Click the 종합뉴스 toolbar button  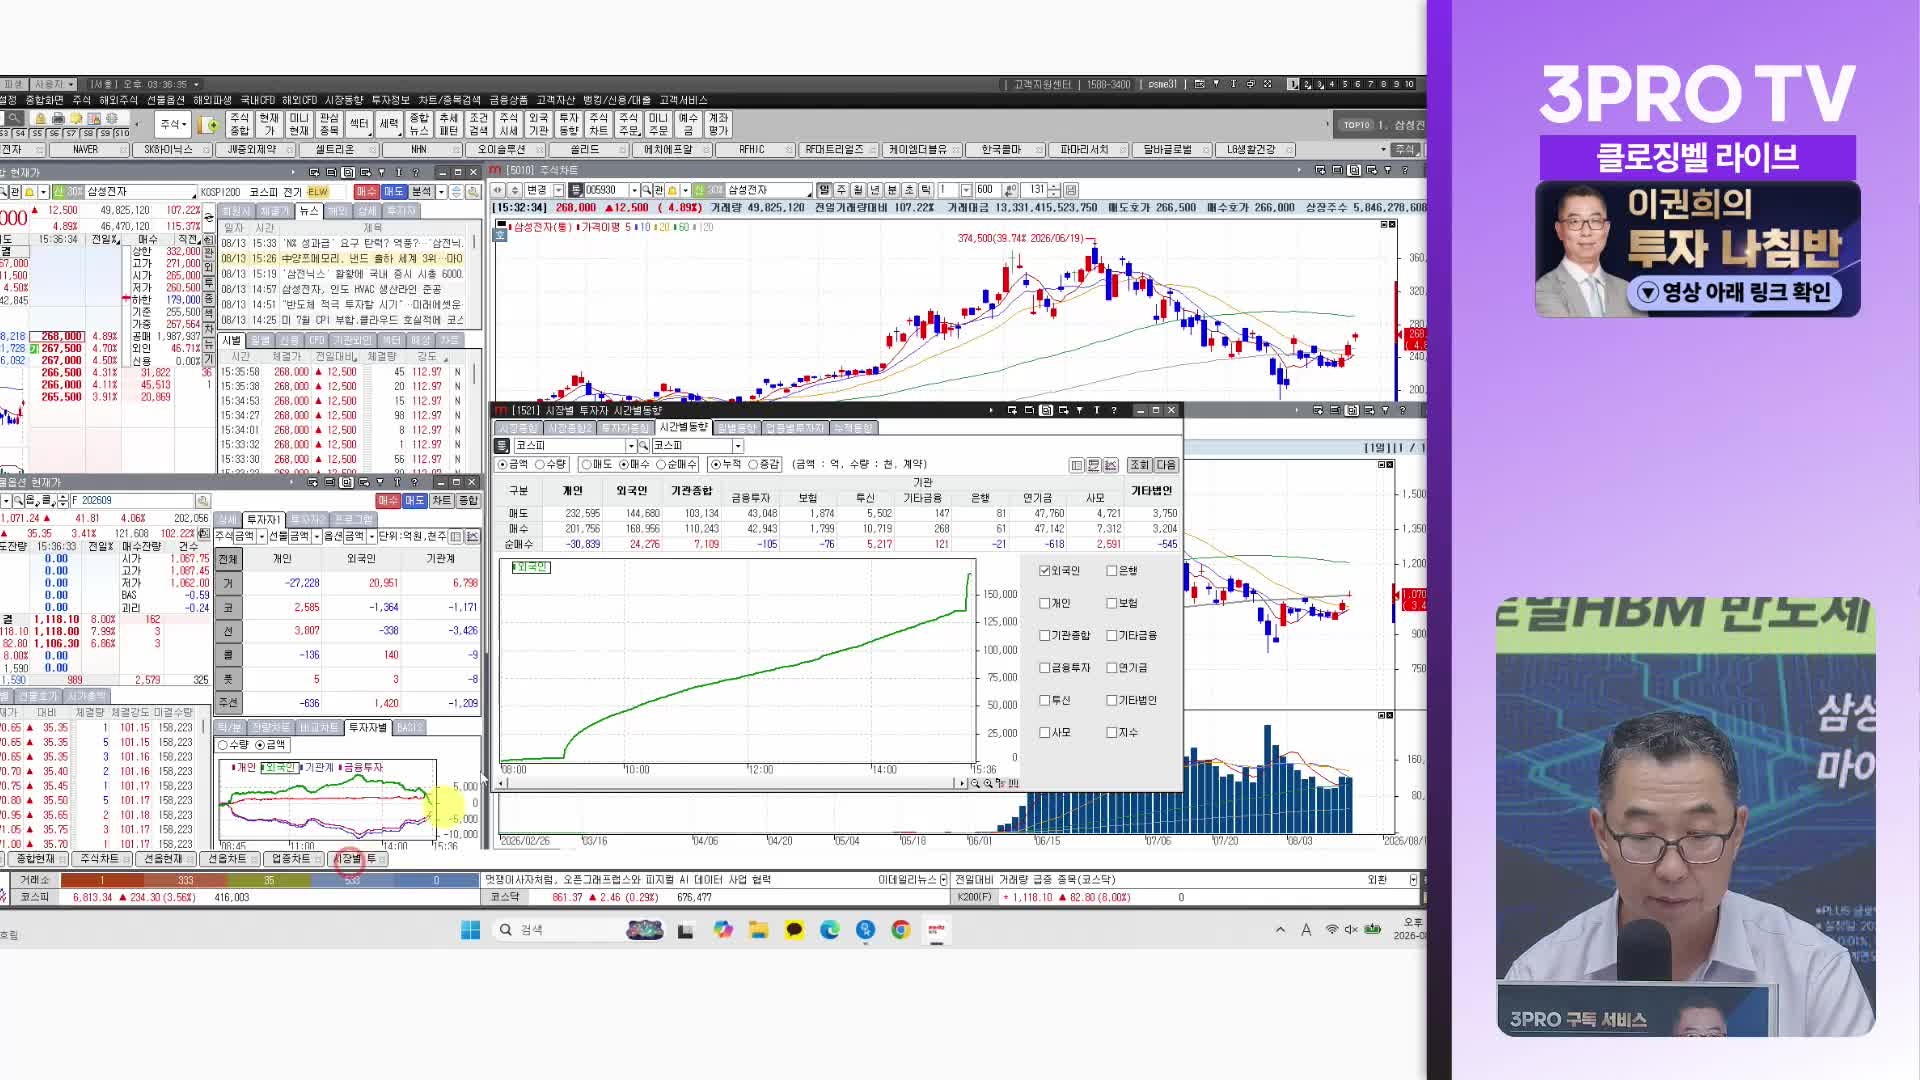tap(419, 124)
